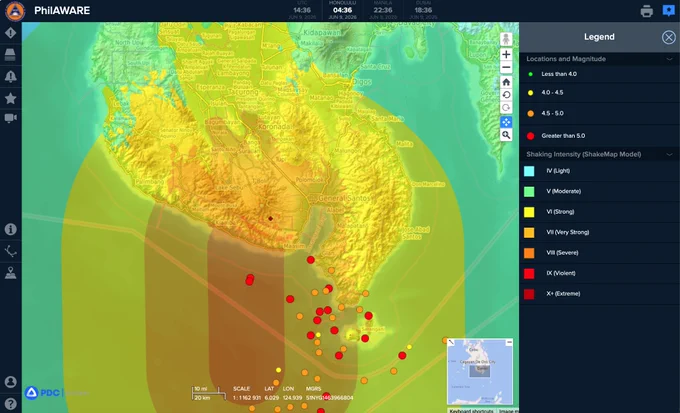Click the Kidapawan label on map
This screenshot has height=413, width=680.
point(323,33)
